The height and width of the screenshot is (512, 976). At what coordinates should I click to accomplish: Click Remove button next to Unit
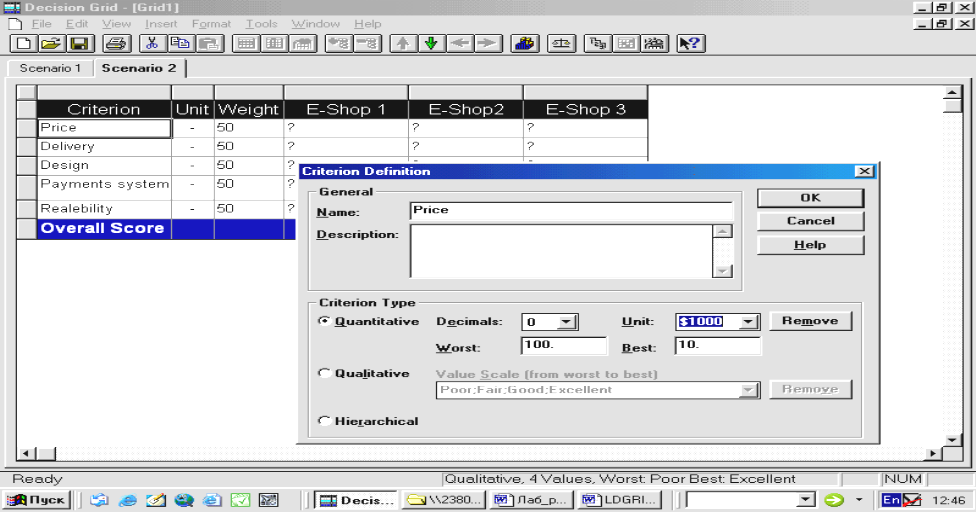810,321
